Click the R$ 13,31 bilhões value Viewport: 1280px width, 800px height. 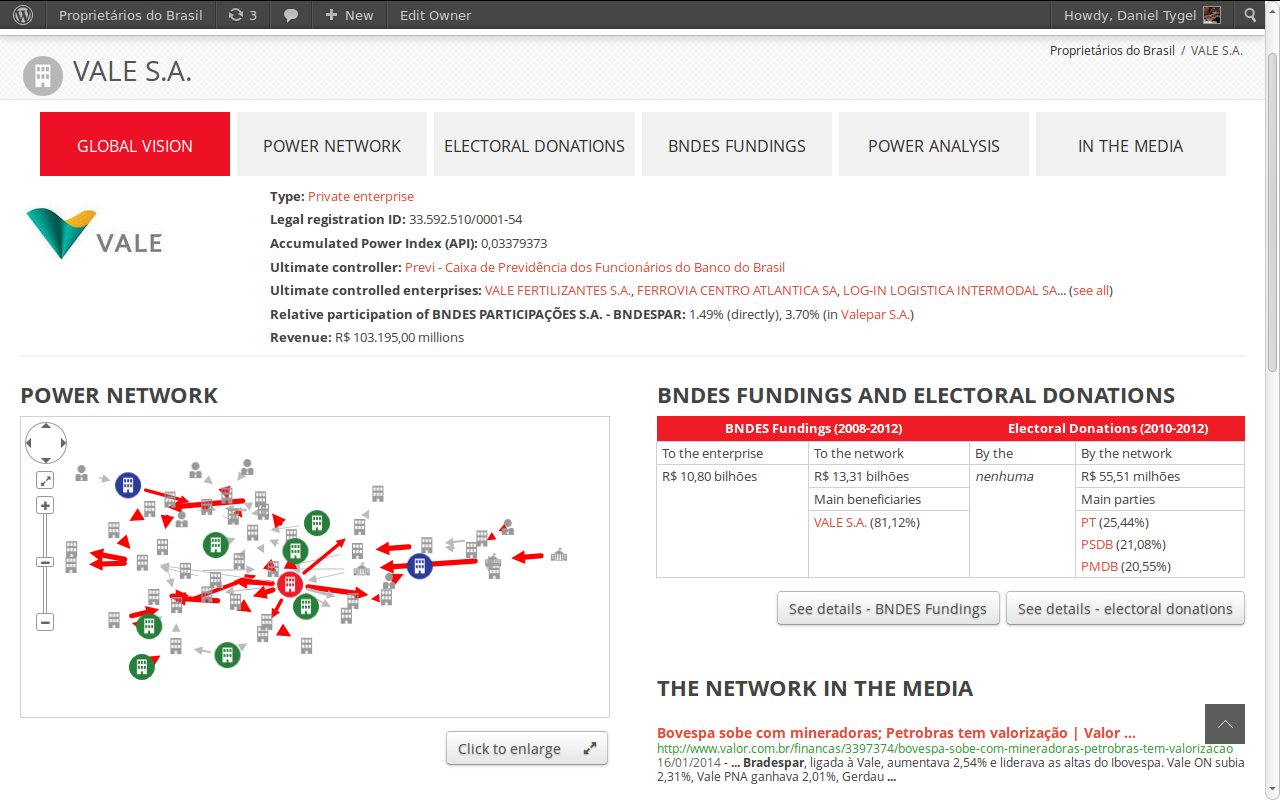pyautogui.click(x=862, y=477)
